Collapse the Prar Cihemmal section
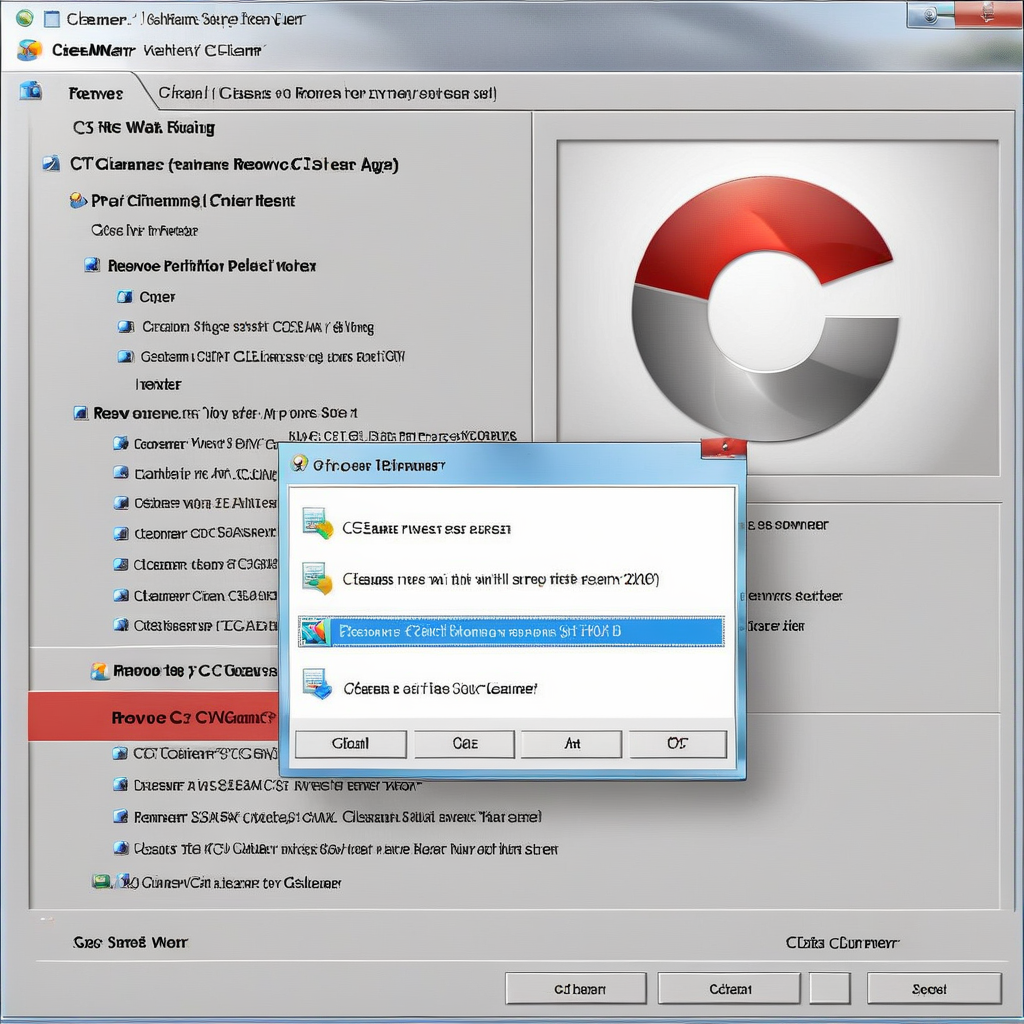Screen dimensions: 1024x1024 tap(78, 201)
